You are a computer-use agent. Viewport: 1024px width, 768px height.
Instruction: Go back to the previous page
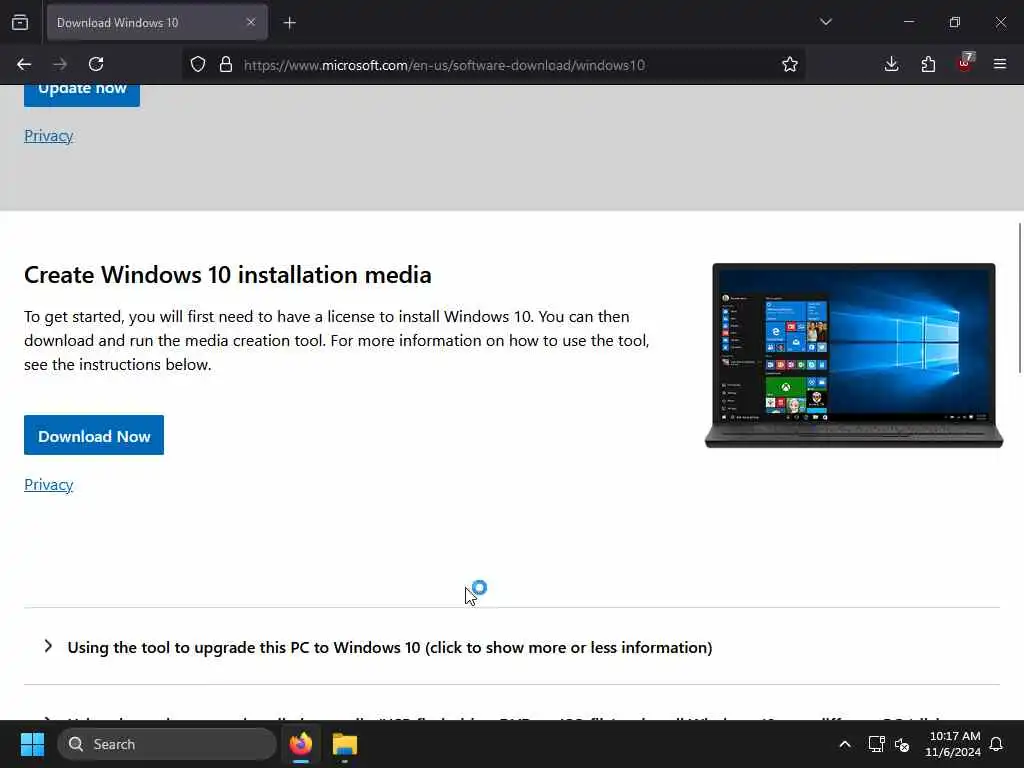click(x=24, y=64)
